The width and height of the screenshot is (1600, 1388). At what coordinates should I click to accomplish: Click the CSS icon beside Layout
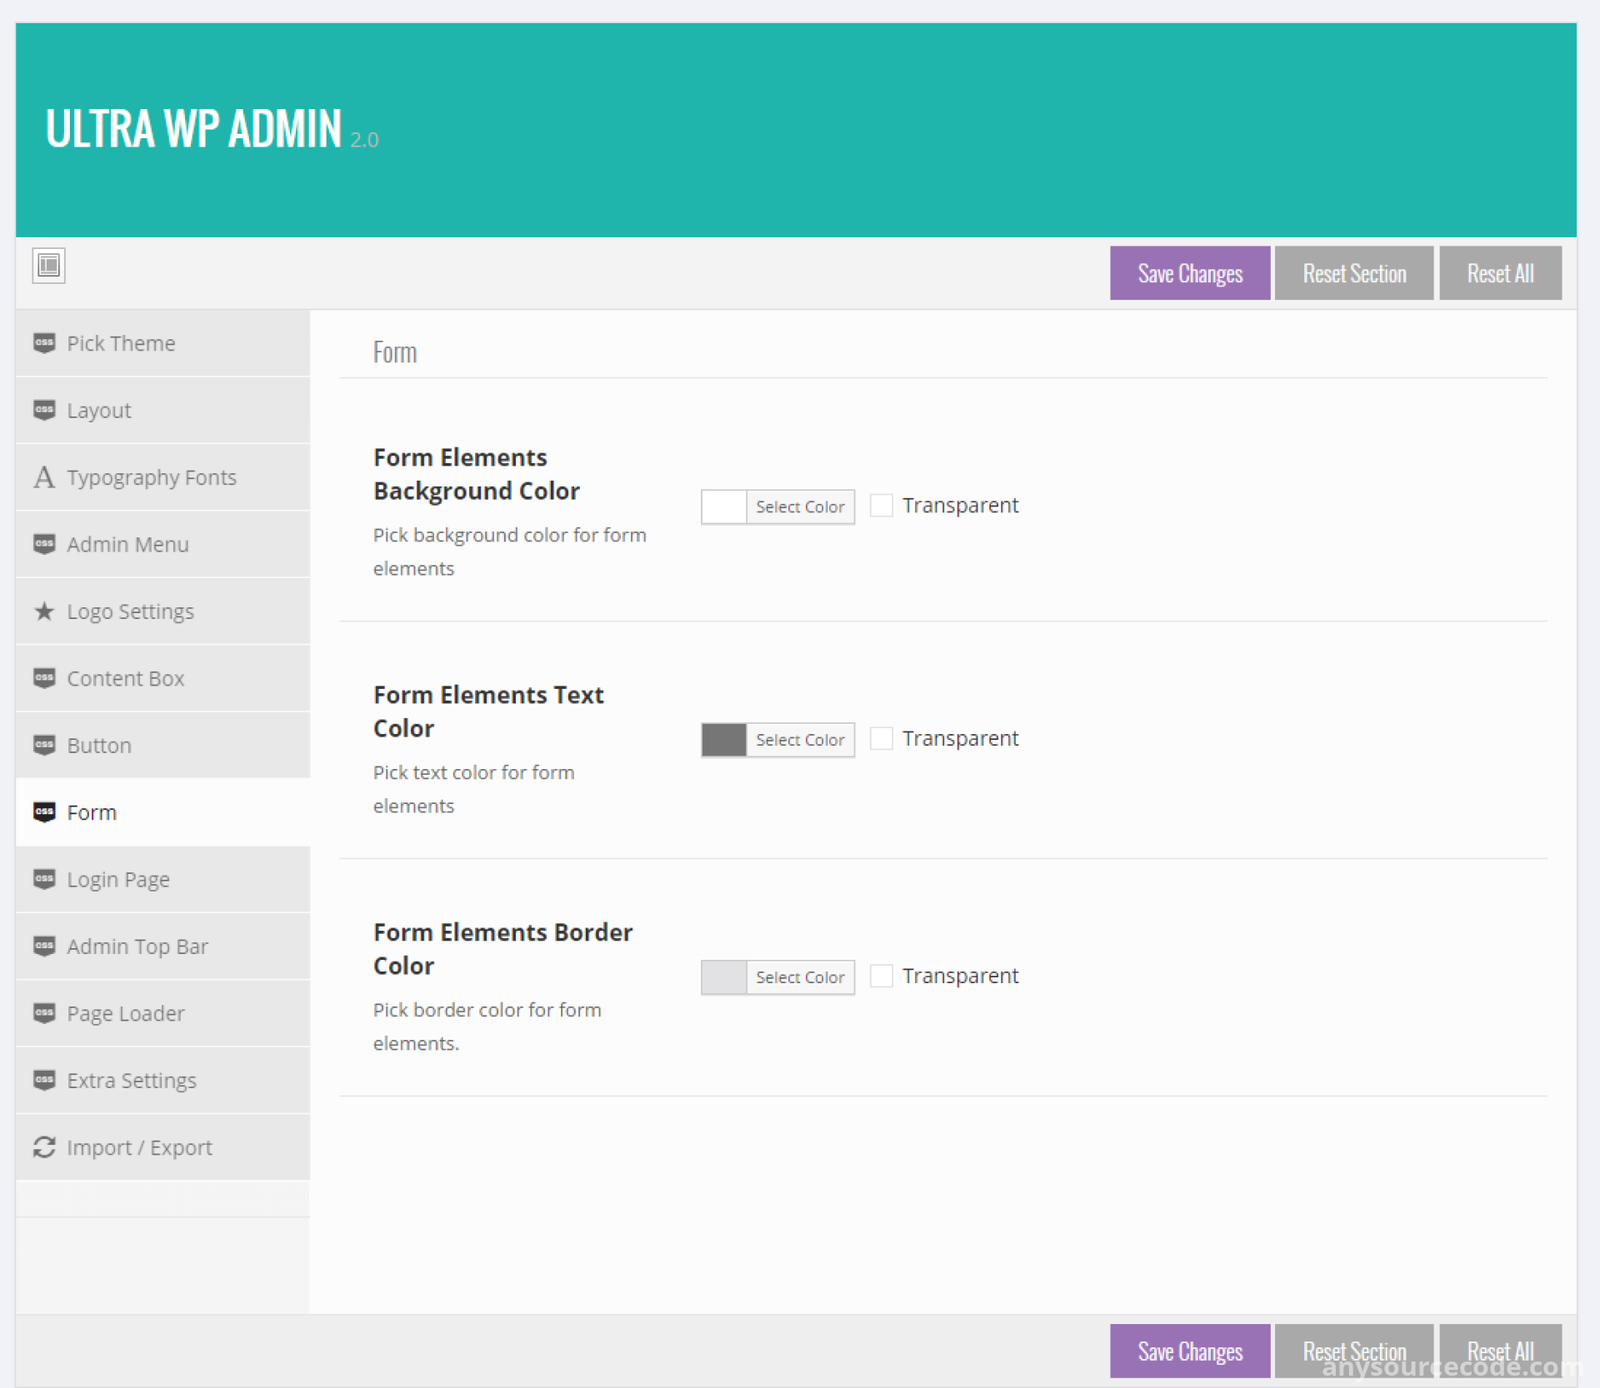[x=44, y=410]
